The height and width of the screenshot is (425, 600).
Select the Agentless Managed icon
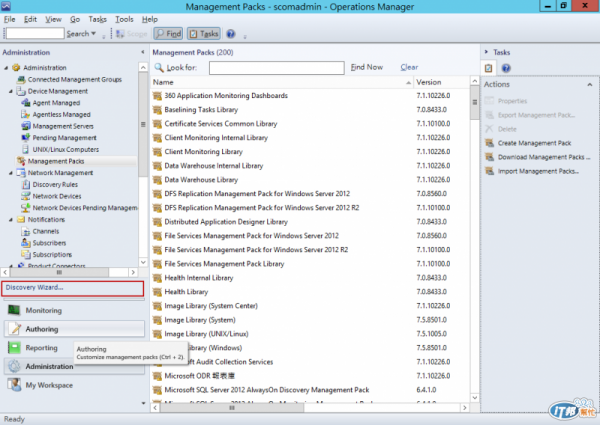[26, 114]
